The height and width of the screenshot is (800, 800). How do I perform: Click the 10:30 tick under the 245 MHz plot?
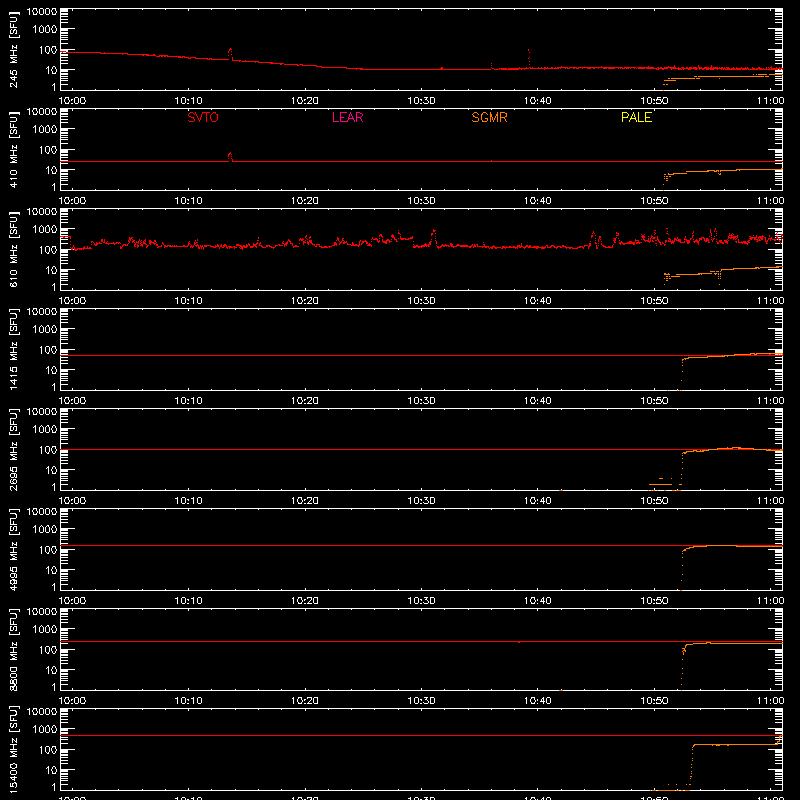(x=421, y=101)
